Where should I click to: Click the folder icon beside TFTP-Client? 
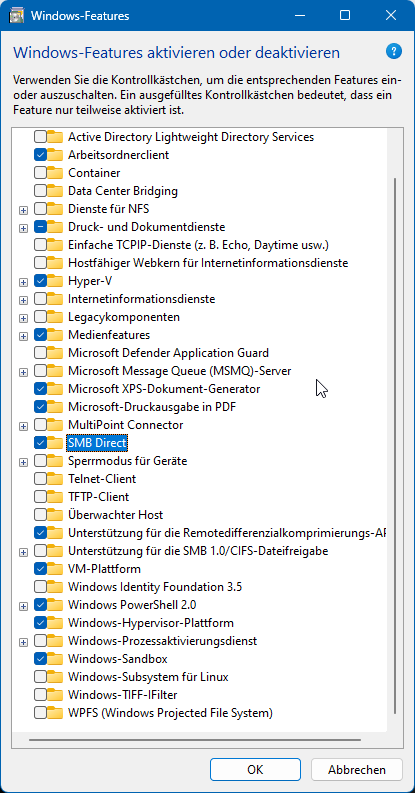[55, 497]
